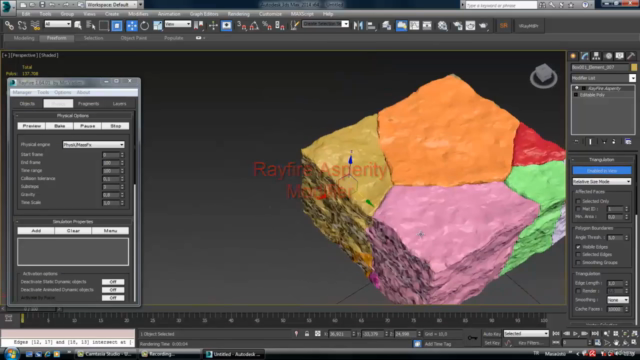Choose the Rectangular Selection Region icon
640x360 pixels.
pos(104,26)
